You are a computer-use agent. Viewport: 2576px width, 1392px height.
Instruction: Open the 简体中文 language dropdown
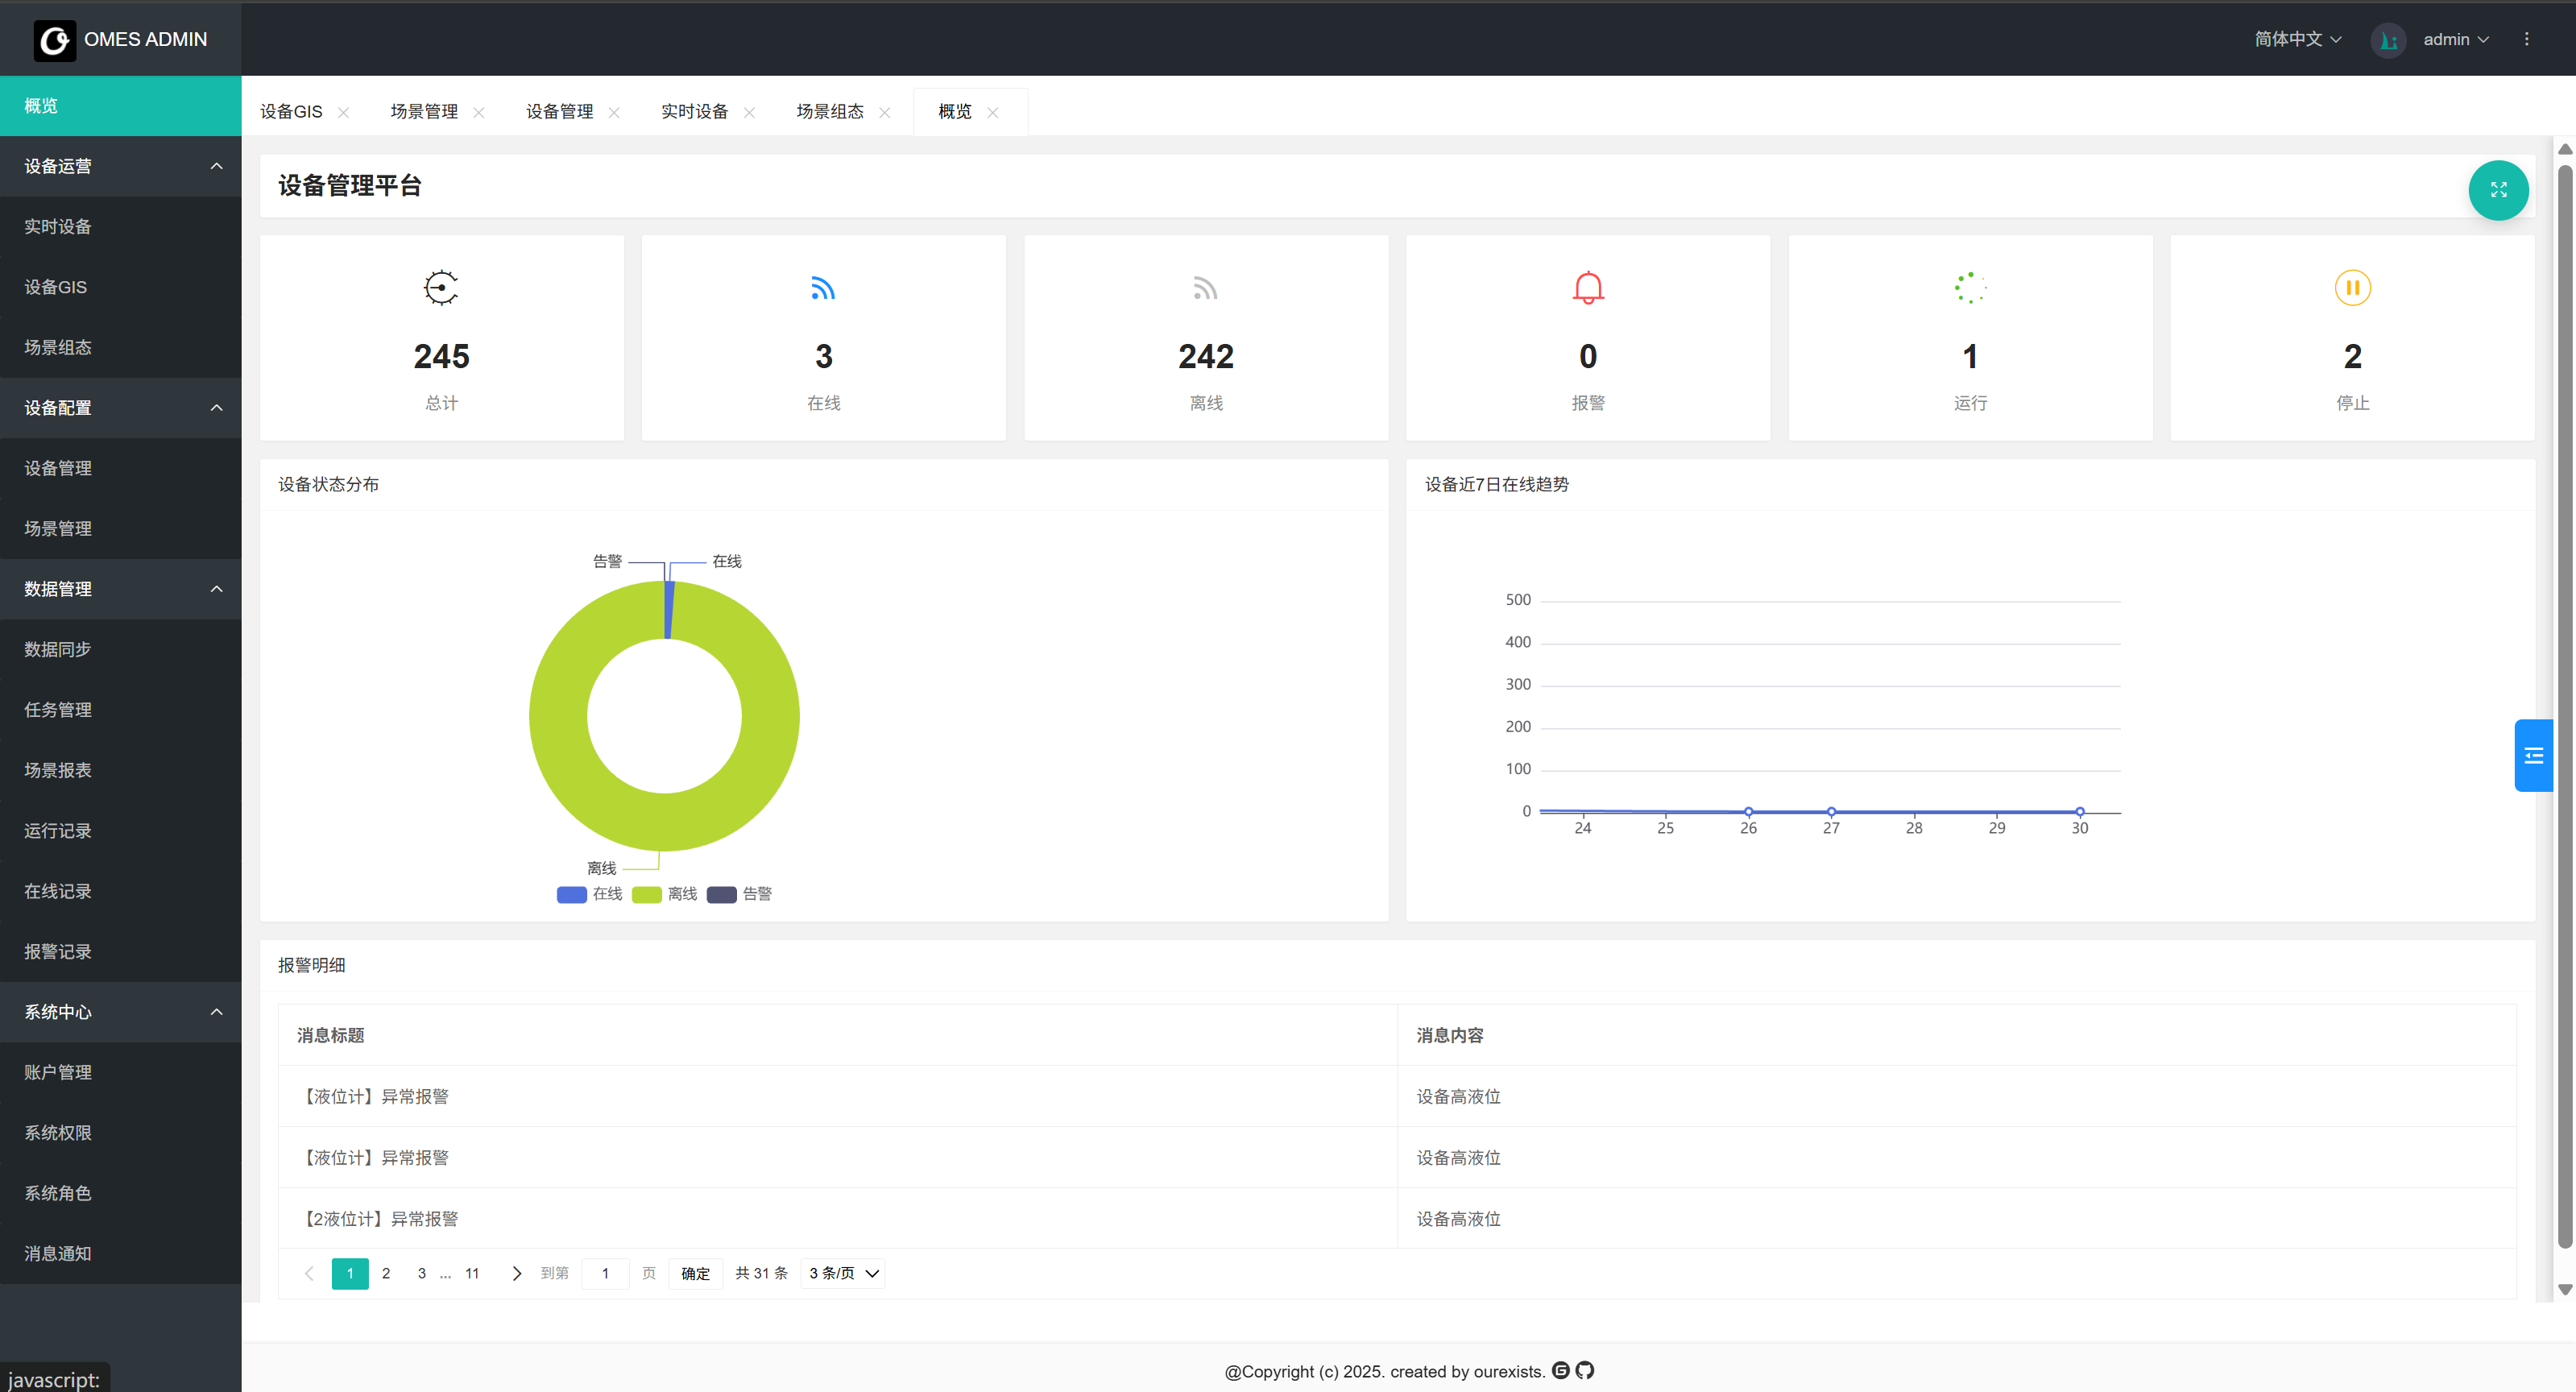(x=2297, y=39)
